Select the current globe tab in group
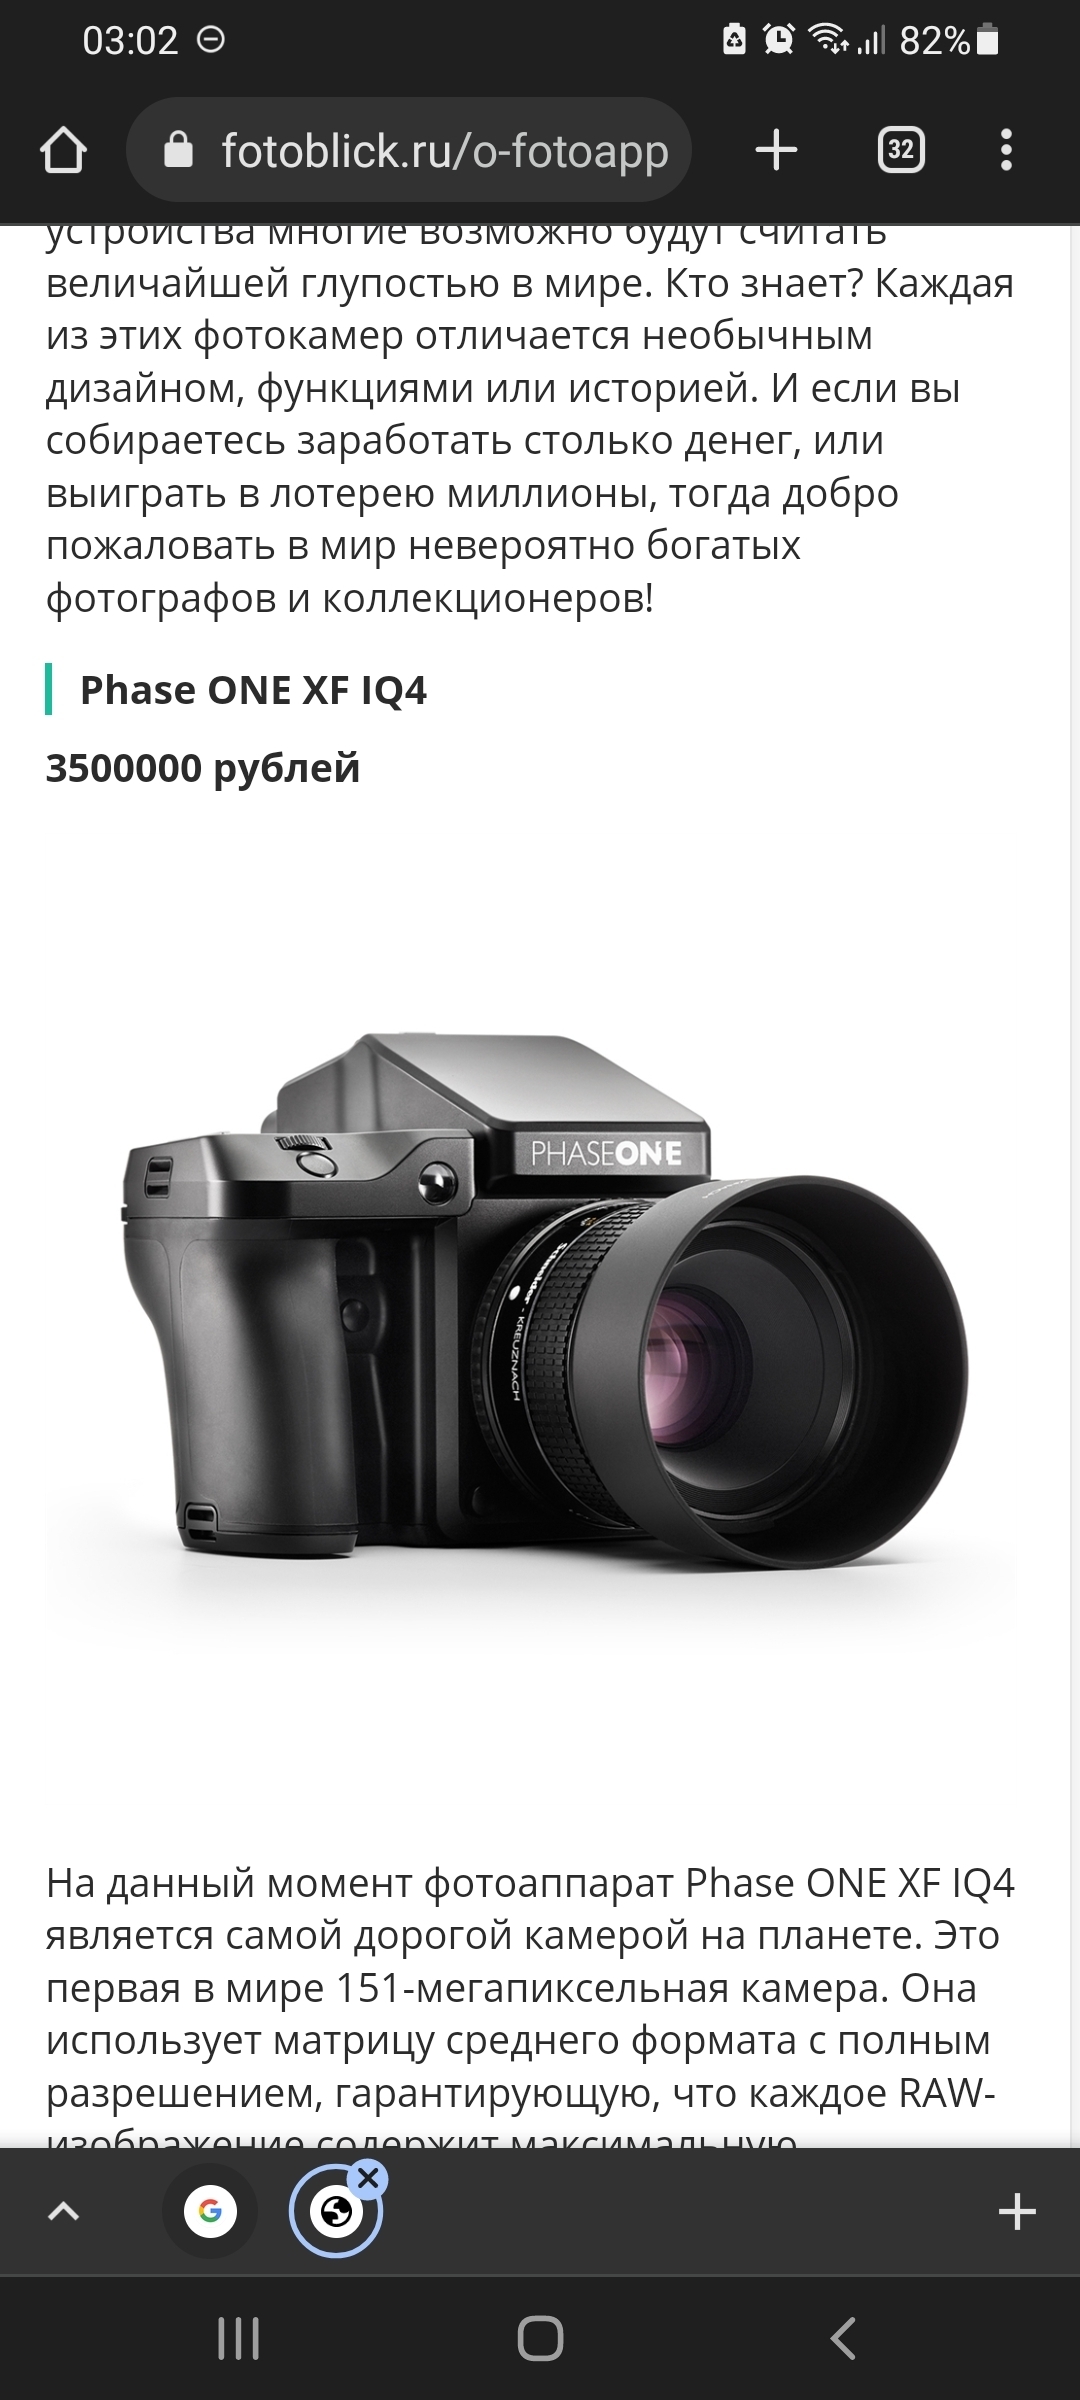The width and height of the screenshot is (1080, 2400). (x=336, y=2211)
